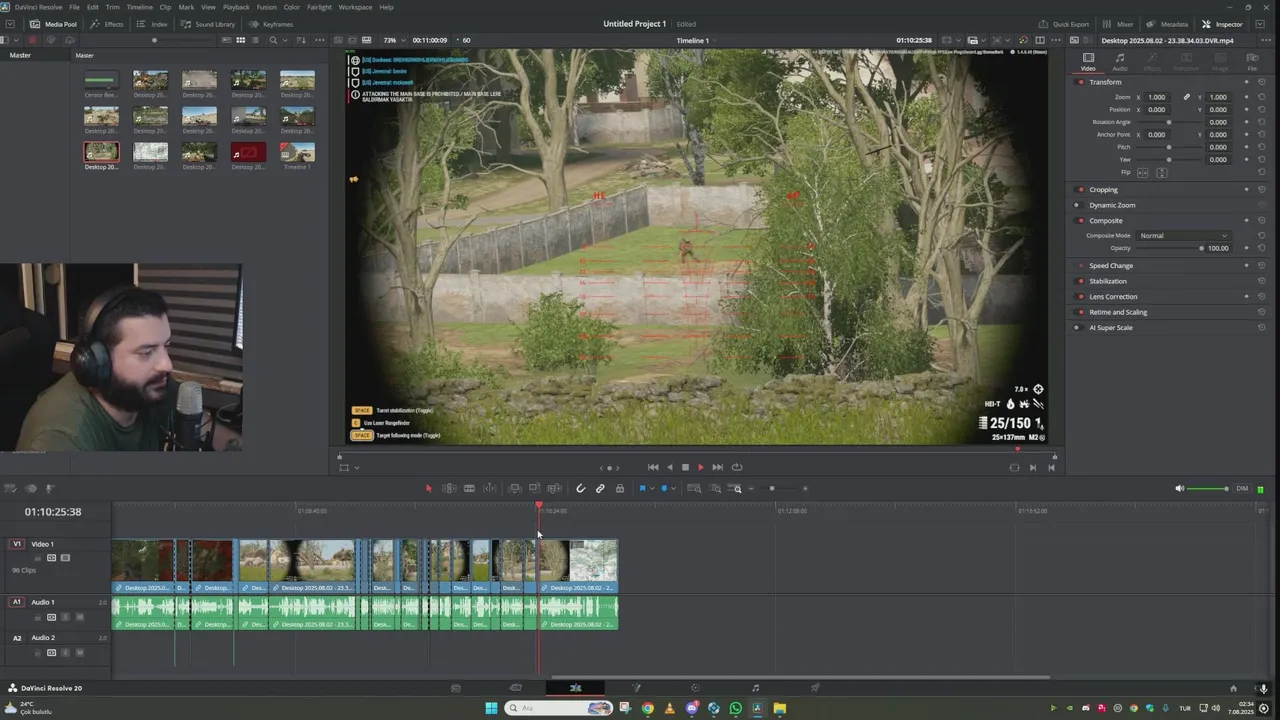This screenshot has width=1280, height=720.
Task: Toggle Lens Correction enable switch
Action: pyautogui.click(x=1080, y=296)
